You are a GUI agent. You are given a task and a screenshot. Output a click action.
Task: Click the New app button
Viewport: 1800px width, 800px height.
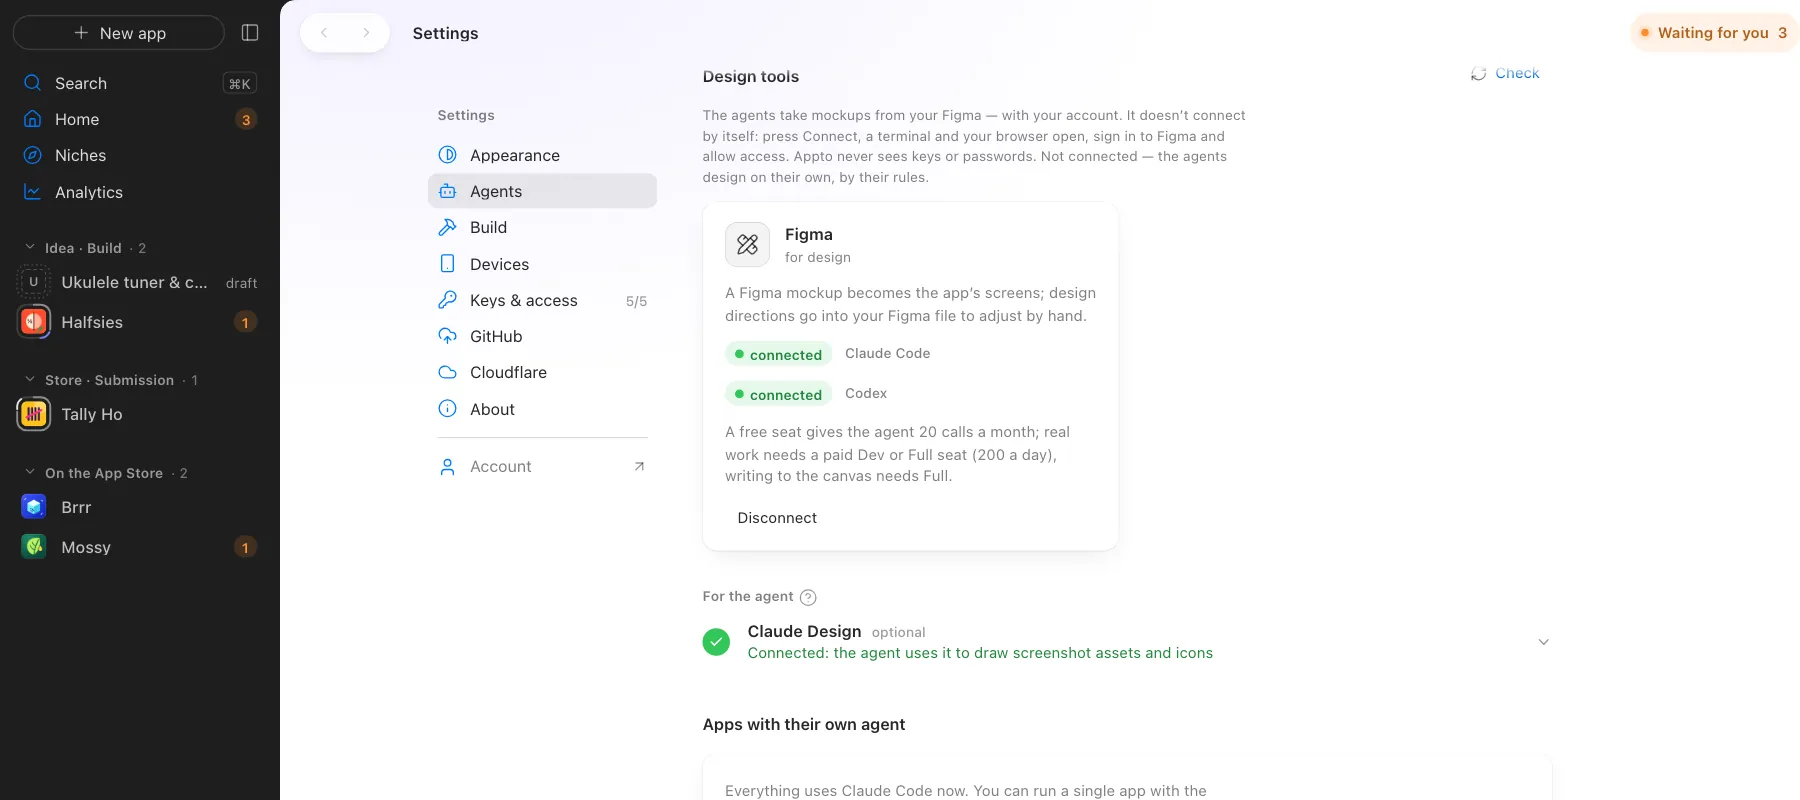click(x=119, y=33)
